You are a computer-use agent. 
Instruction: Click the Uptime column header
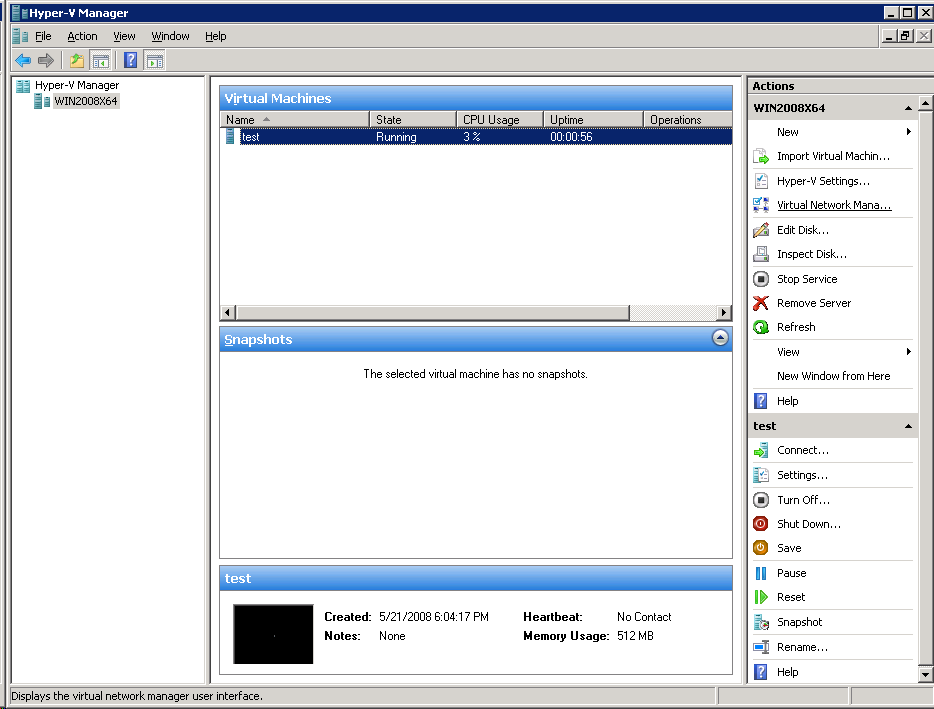(x=593, y=120)
